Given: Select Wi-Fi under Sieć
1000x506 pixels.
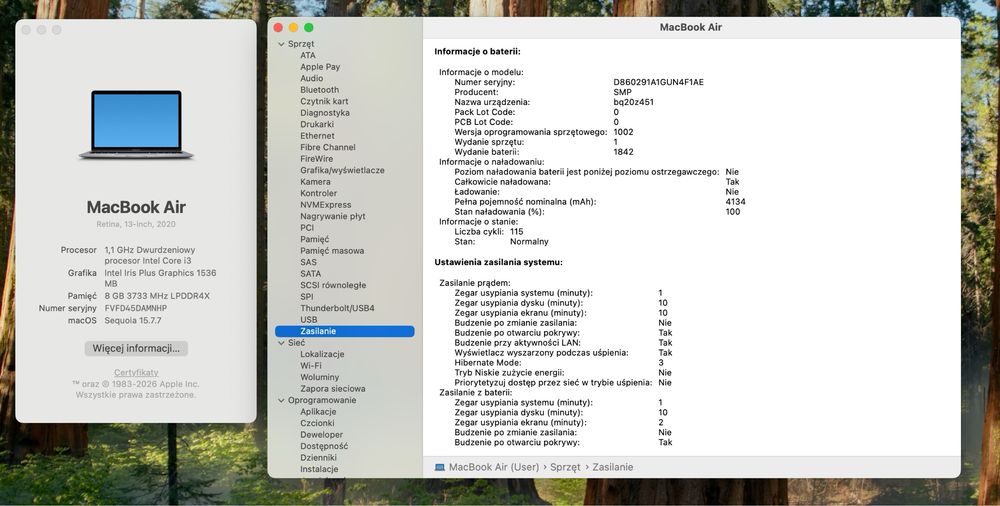Looking at the screenshot, I should coord(311,366).
